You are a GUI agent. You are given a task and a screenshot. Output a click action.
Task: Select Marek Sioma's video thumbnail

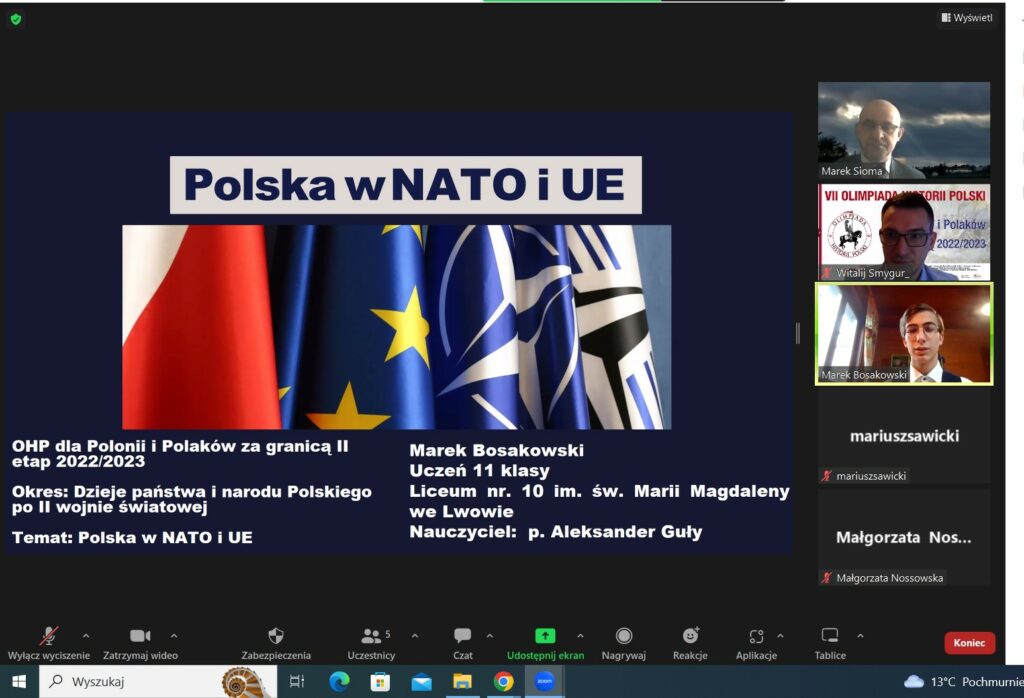click(x=904, y=130)
